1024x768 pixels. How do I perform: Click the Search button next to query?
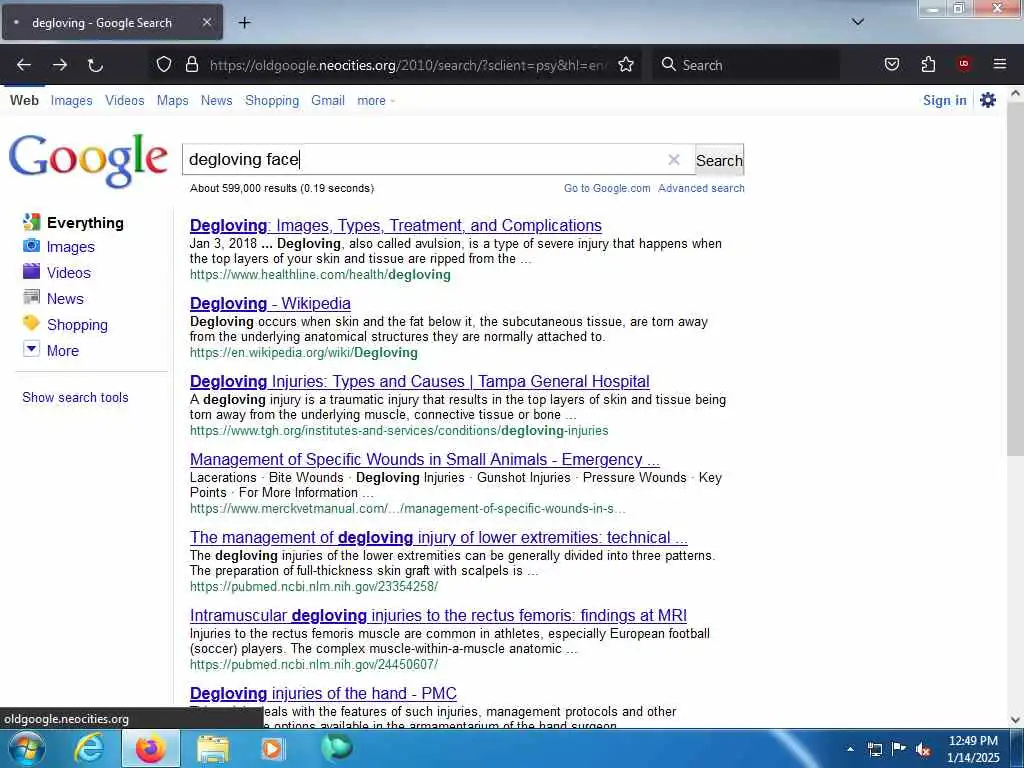tap(719, 160)
